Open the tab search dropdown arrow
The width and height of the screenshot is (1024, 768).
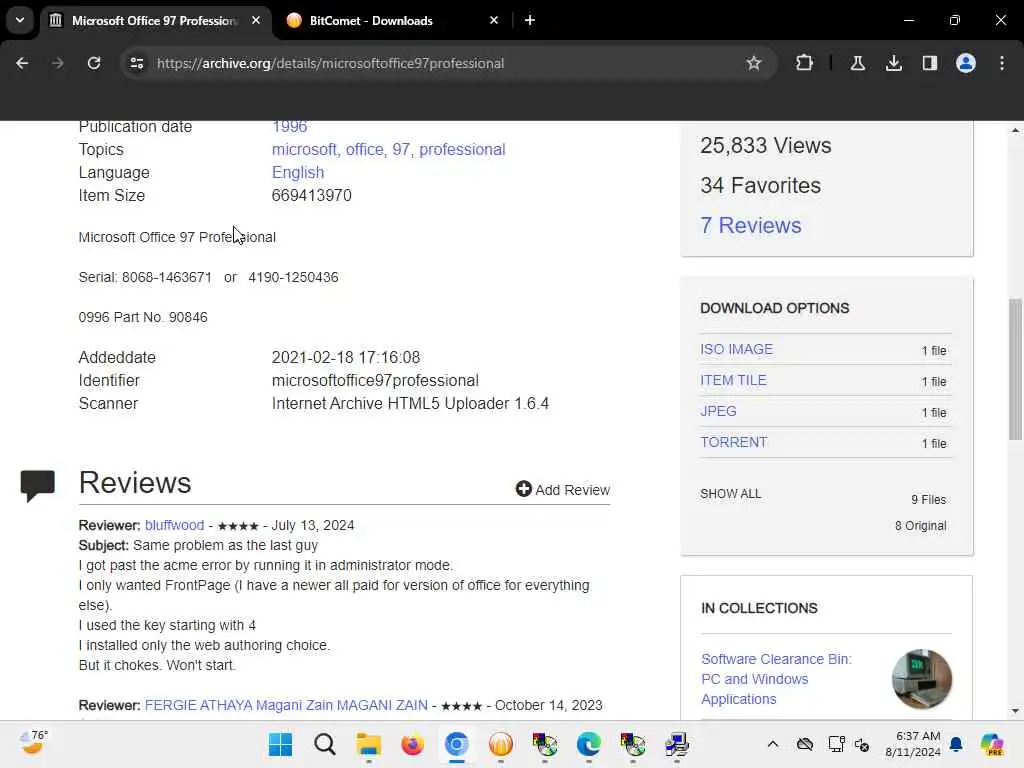(20, 20)
